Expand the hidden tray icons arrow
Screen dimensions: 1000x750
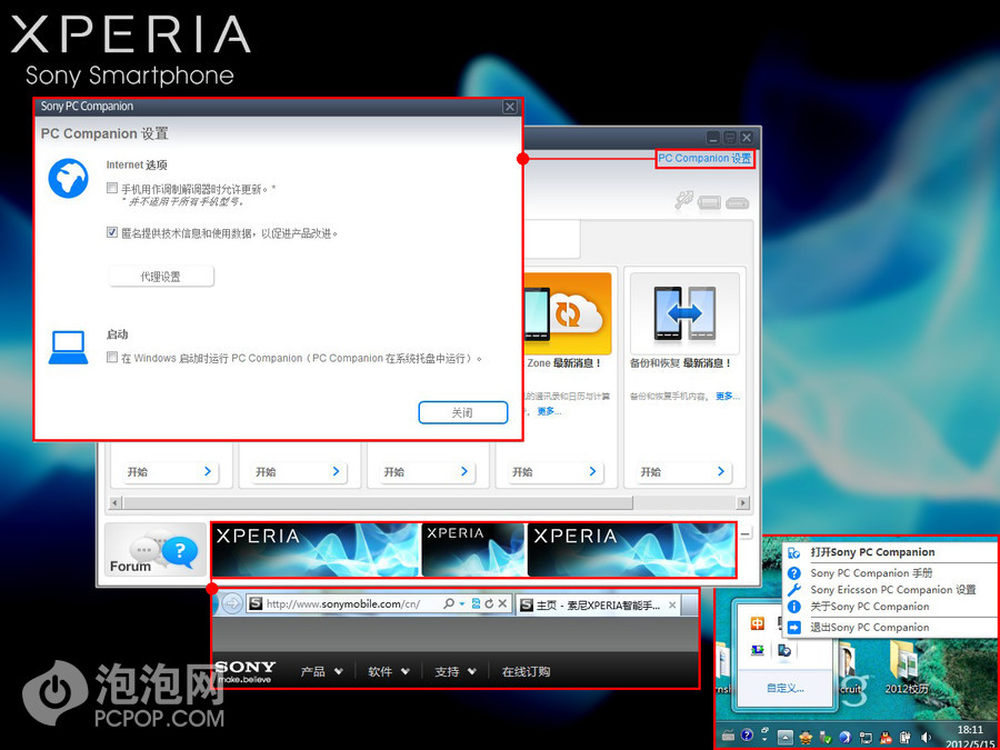786,737
